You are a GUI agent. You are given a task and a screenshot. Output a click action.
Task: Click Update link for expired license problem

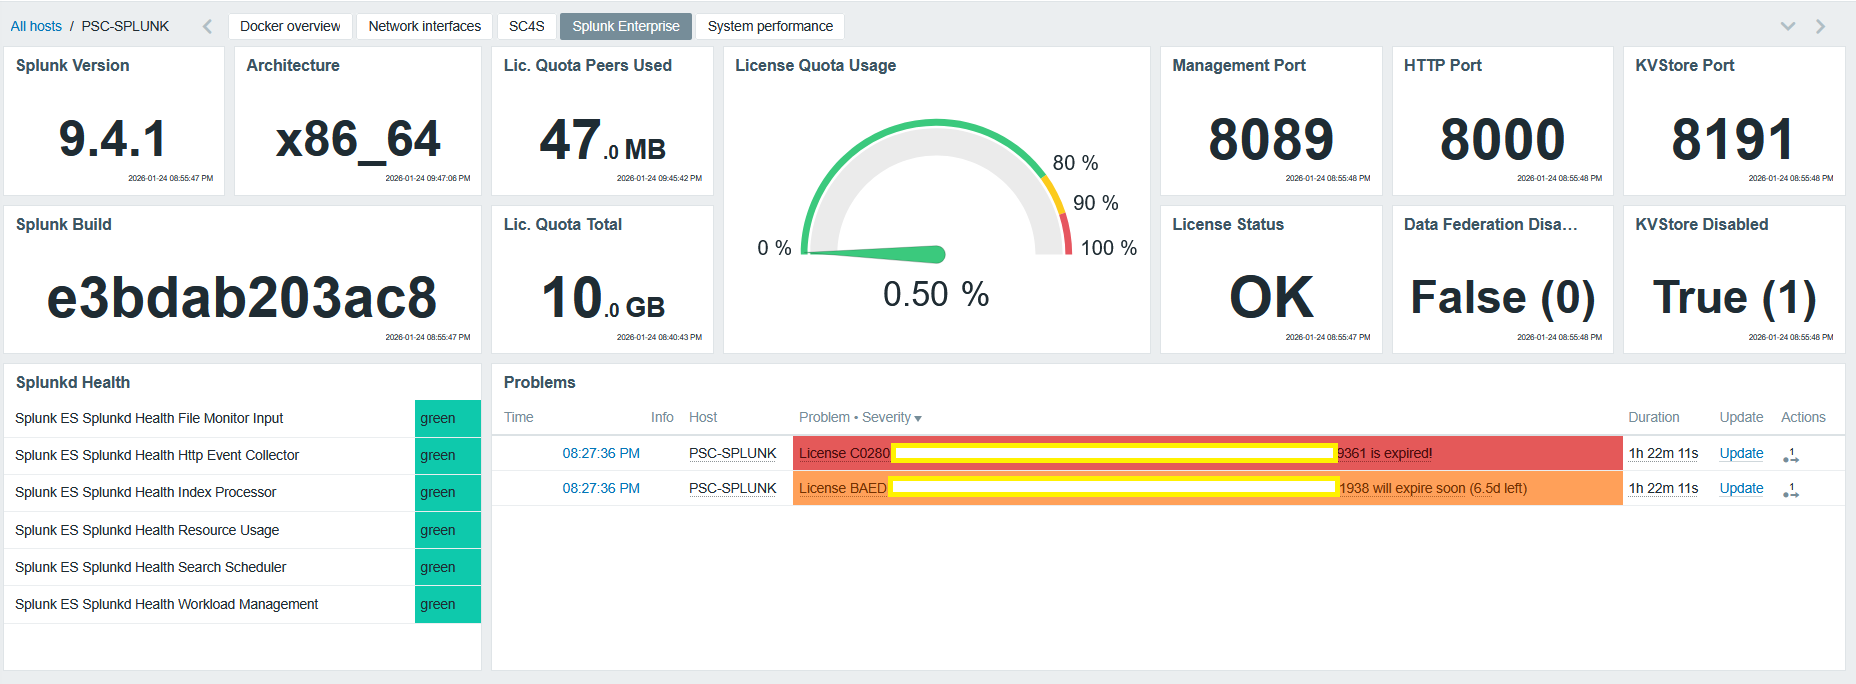[1741, 453]
